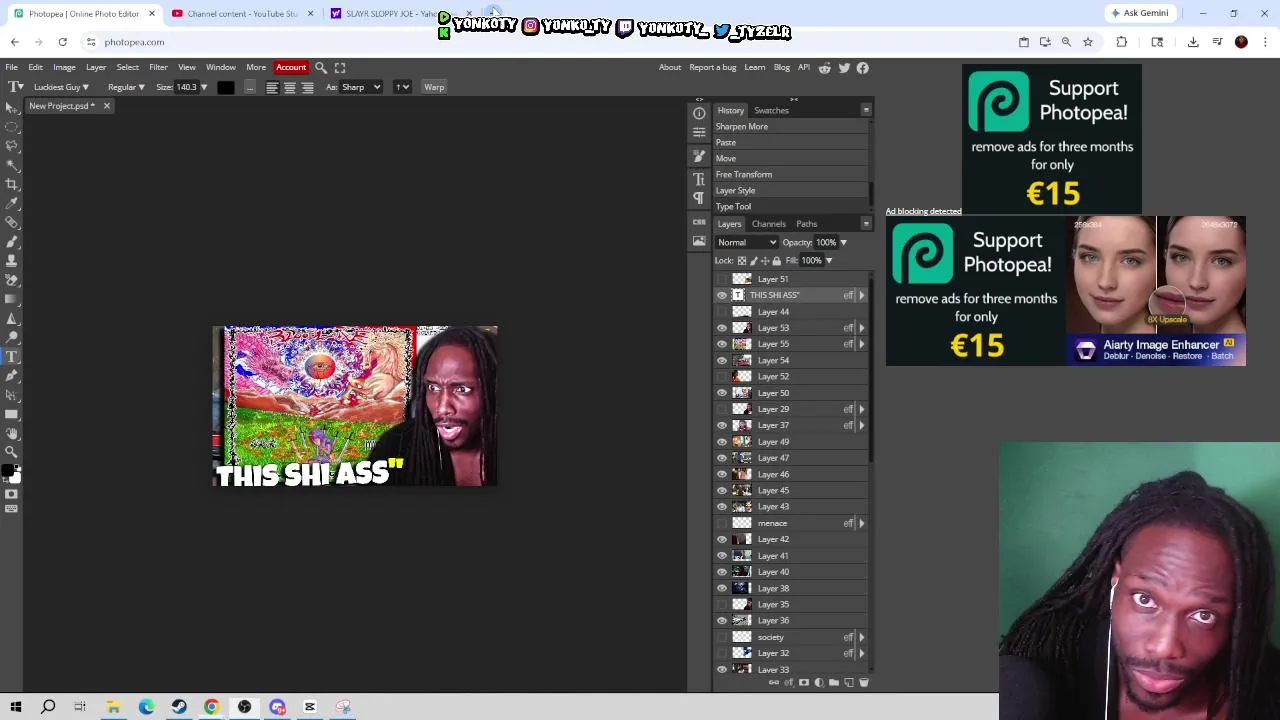The image size is (1280, 720).
Task: Hide Layer 53 using its eye icon
Action: 722,328
